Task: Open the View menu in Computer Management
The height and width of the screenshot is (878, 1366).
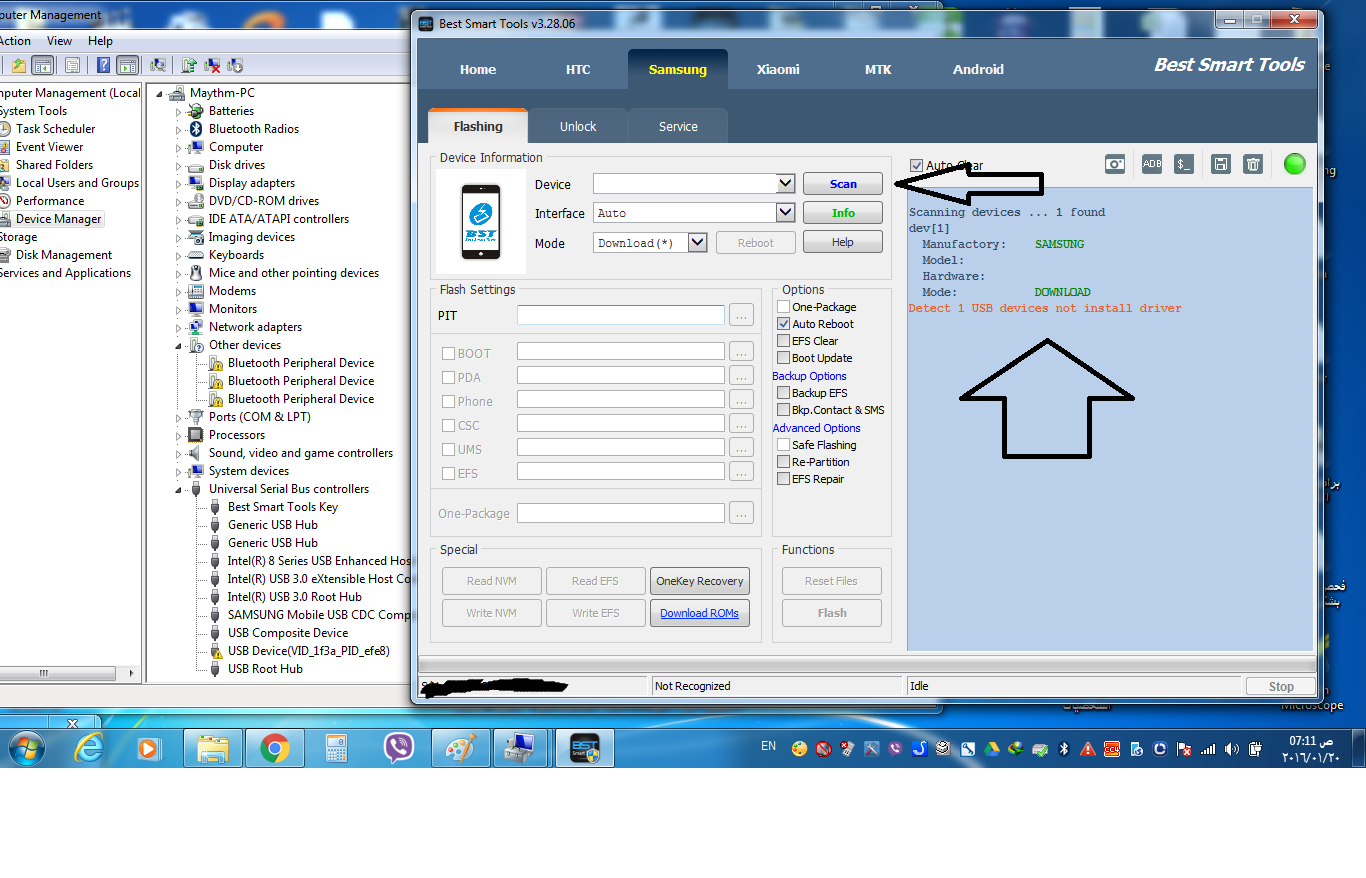Action: pyautogui.click(x=59, y=41)
